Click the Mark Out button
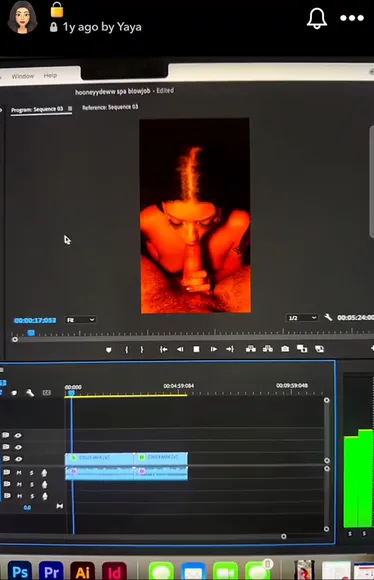Viewport: 374px width, 580px height. [x=142, y=349]
